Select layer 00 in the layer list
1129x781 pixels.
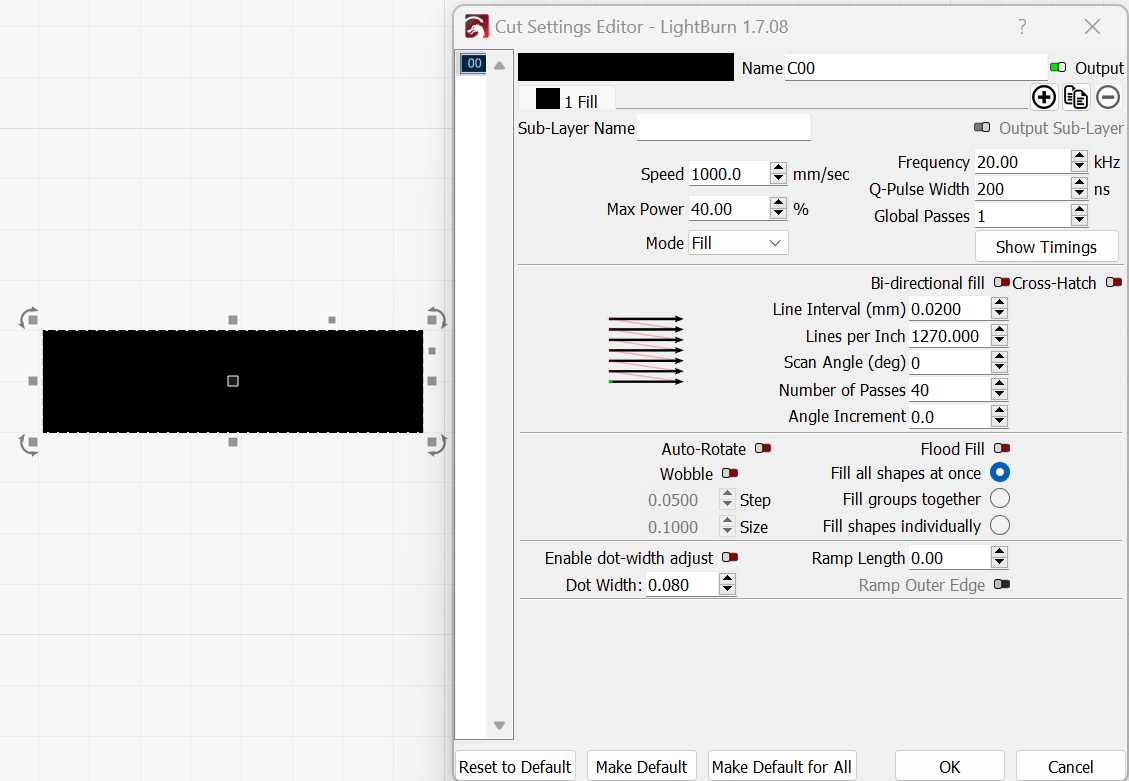pos(473,63)
